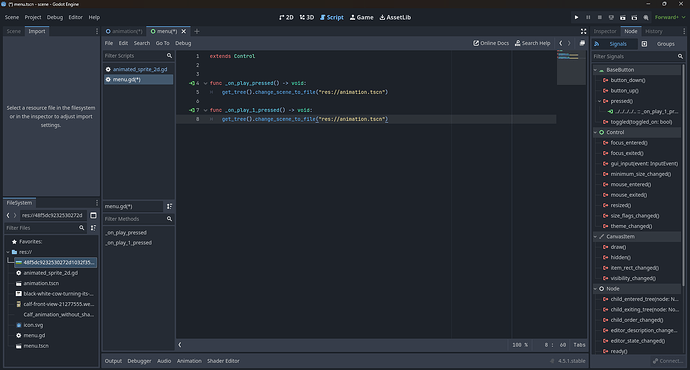This screenshot has width=690, height=370.
Task: Select the mouse_entered() signal
Action: tap(630, 184)
